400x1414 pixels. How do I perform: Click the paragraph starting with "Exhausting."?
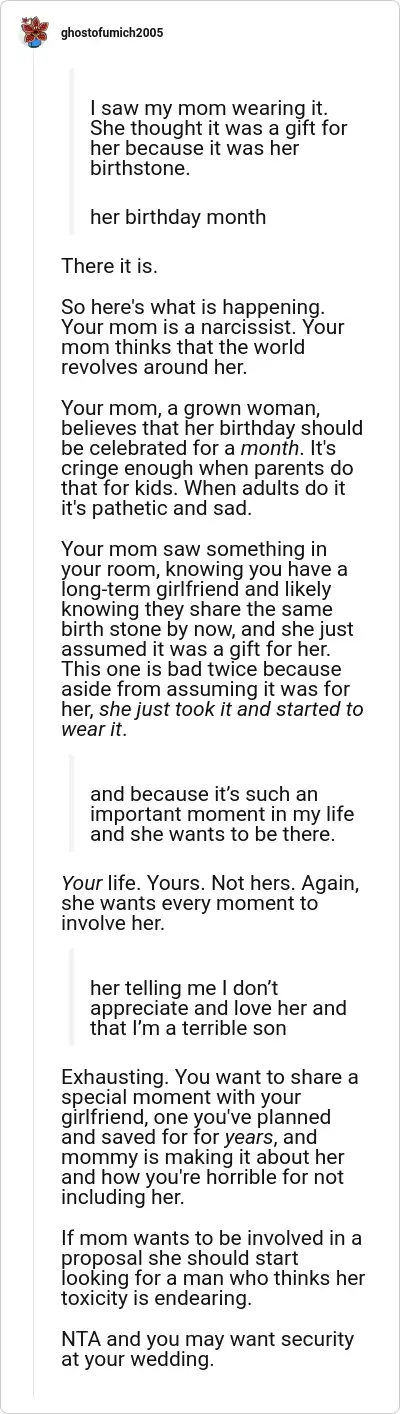click(x=210, y=1137)
